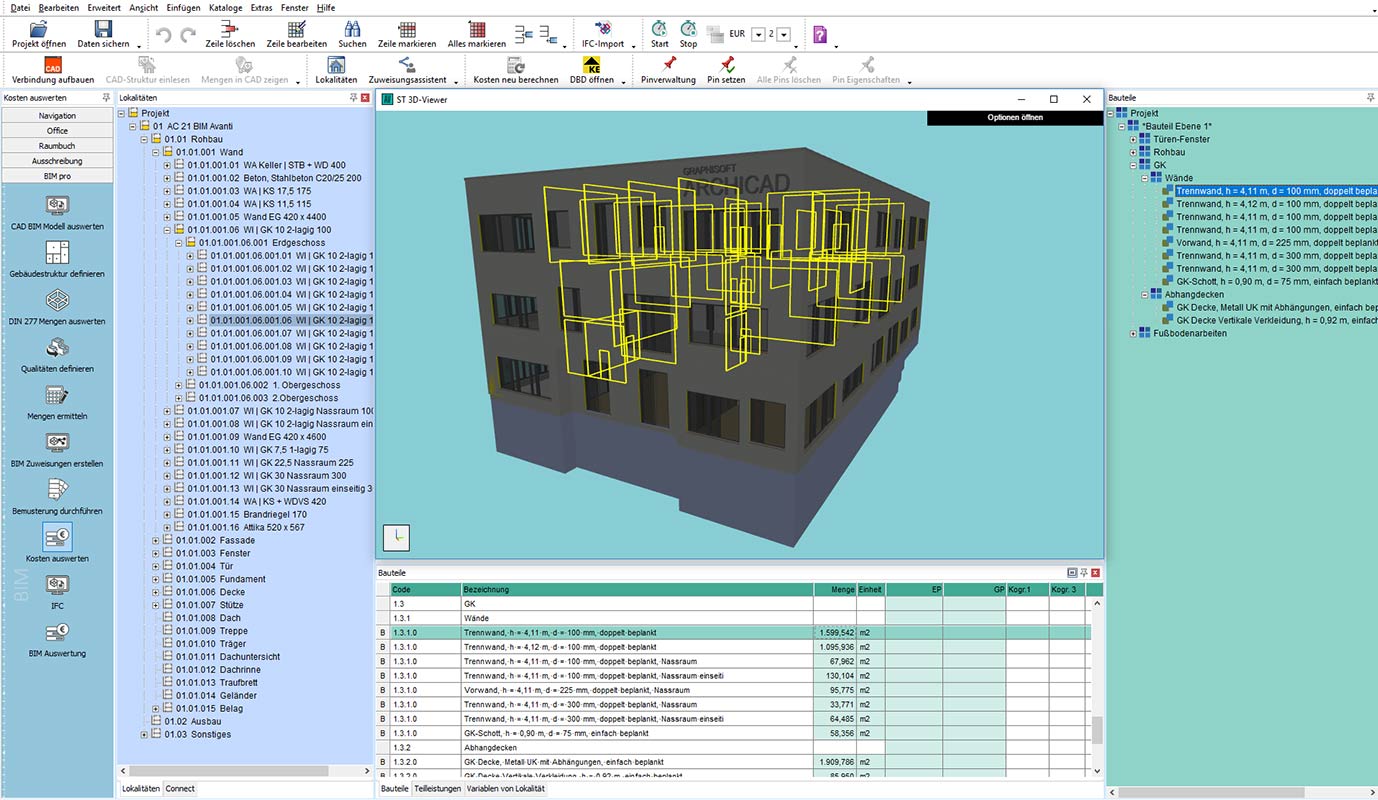1378x800 pixels.
Task: Open the Datei menu
Action: 20,7
